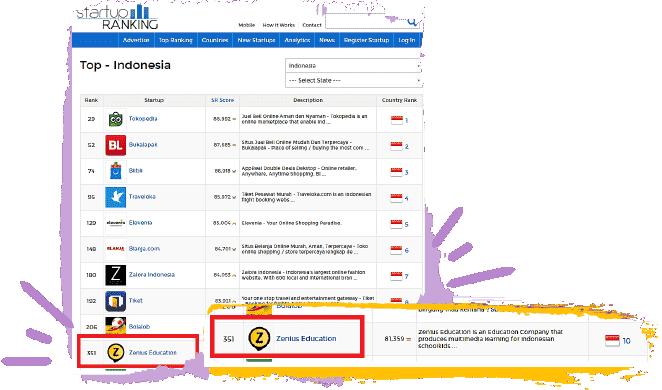
Task: Click the Log In button
Action: (407, 40)
